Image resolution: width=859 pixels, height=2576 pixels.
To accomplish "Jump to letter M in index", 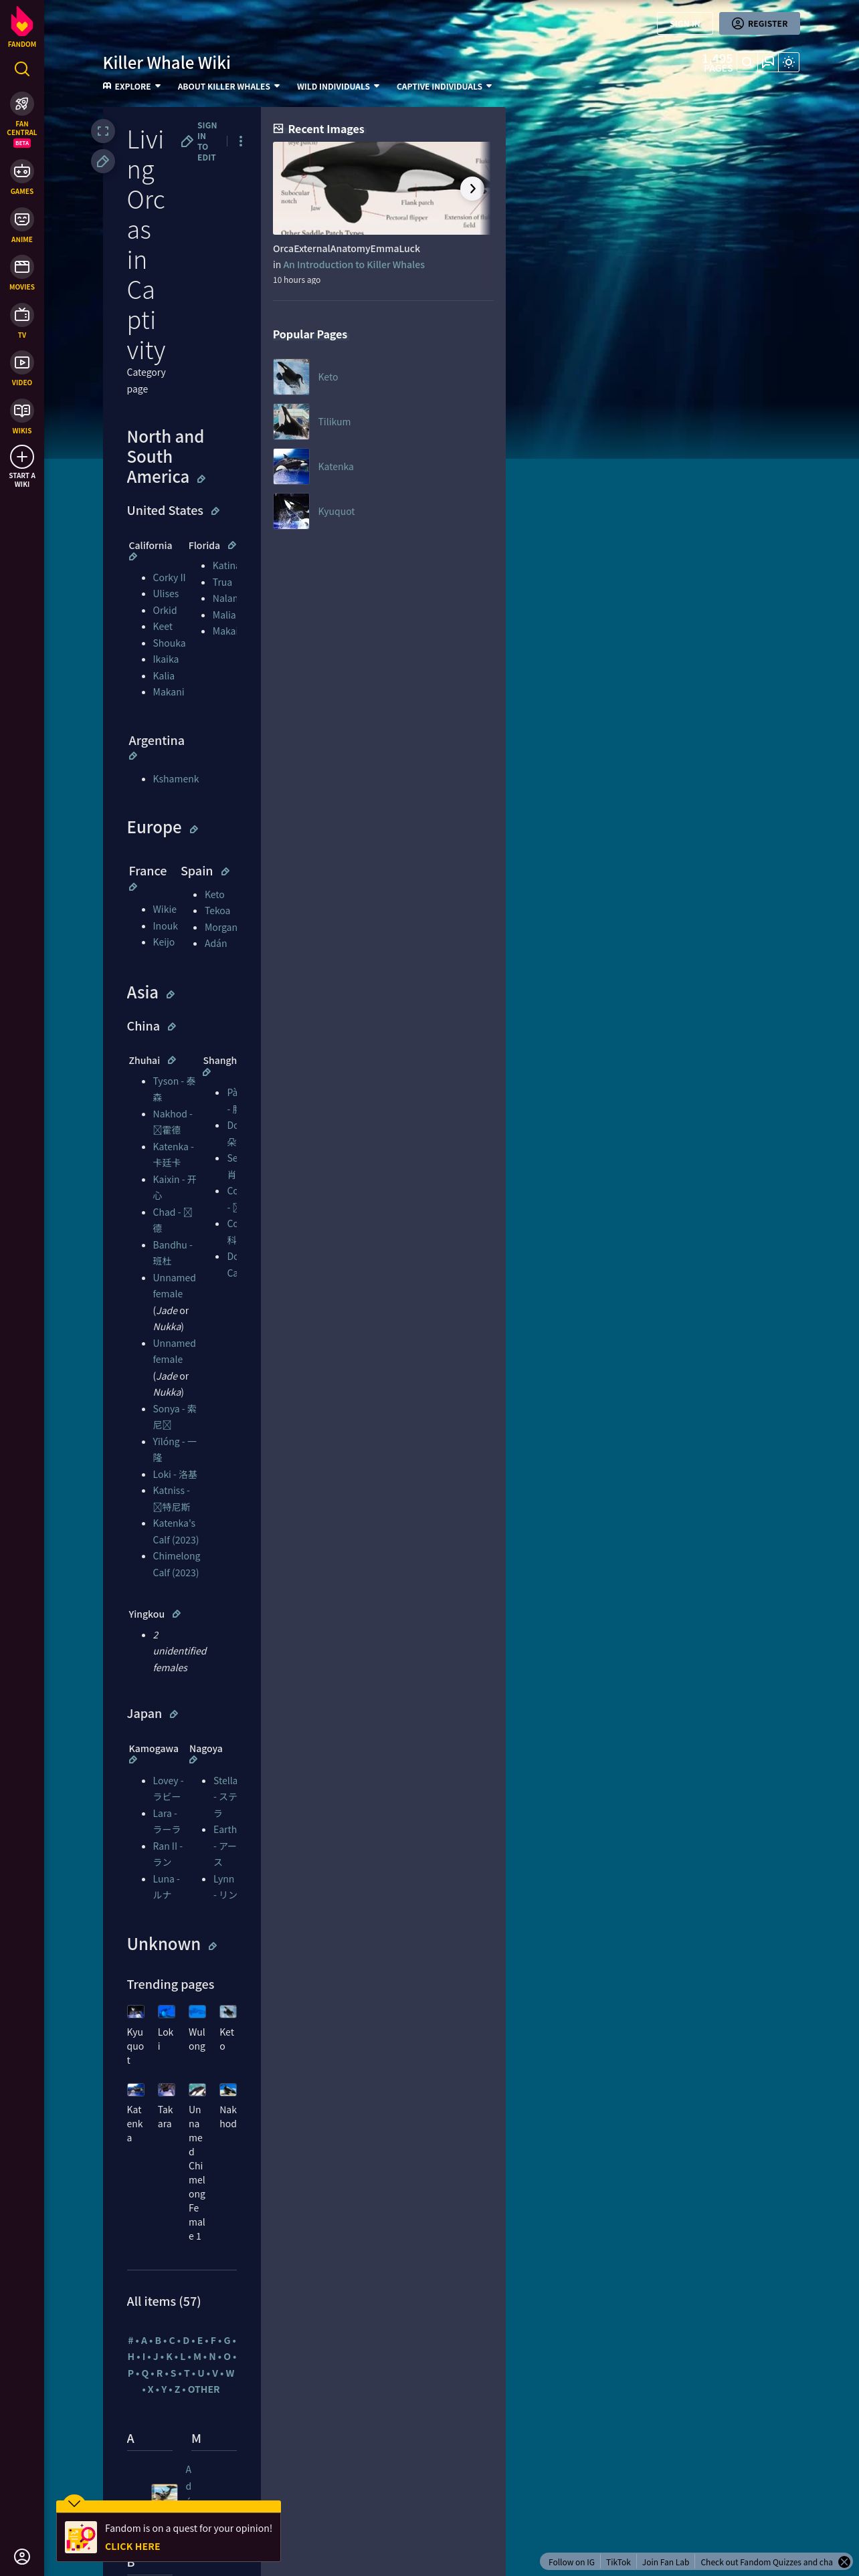I will coord(198,2357).
